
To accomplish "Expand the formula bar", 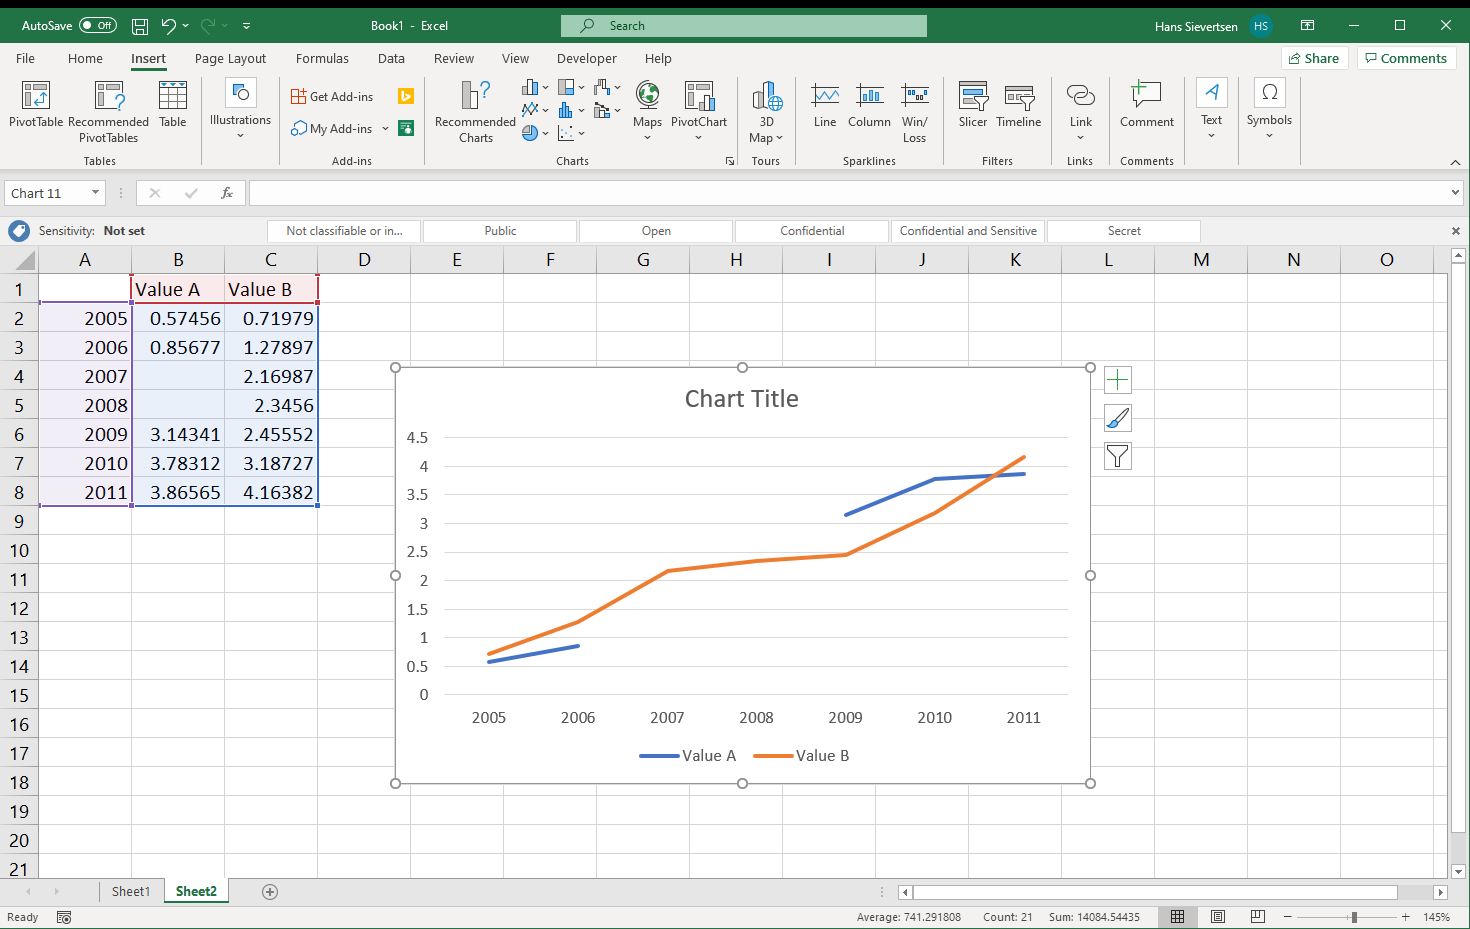I will click(1455, 193).
